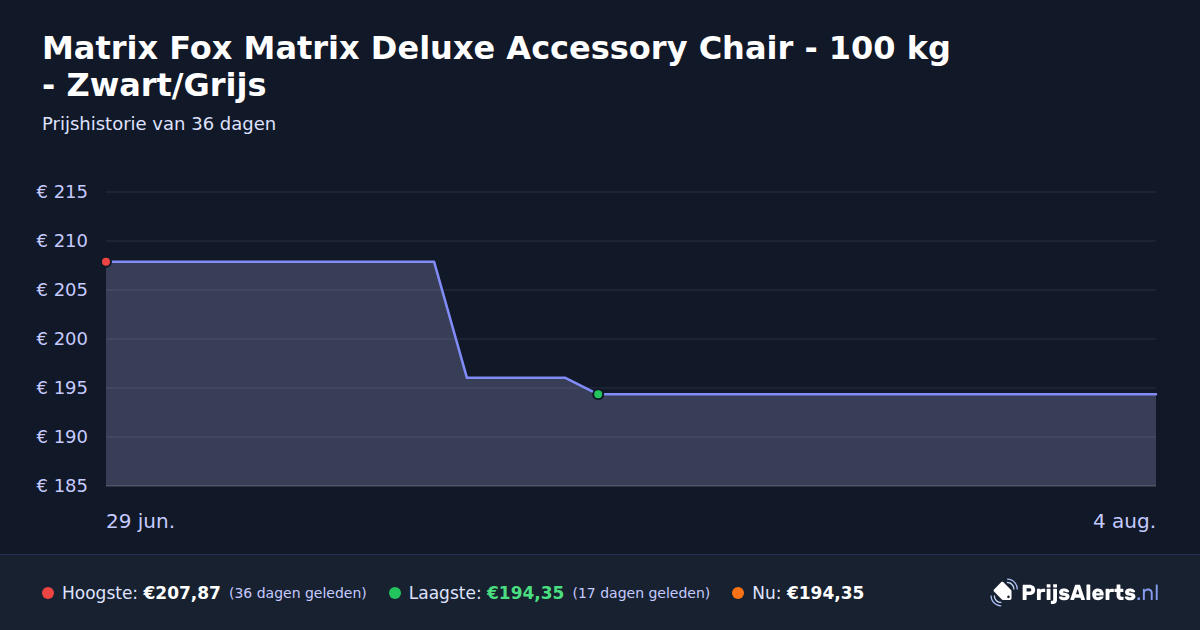Click the PrijsAlerts price tag logo icon
Image resolution: width=1200 pixels, height=630 pixels.
pos(1003,593)
